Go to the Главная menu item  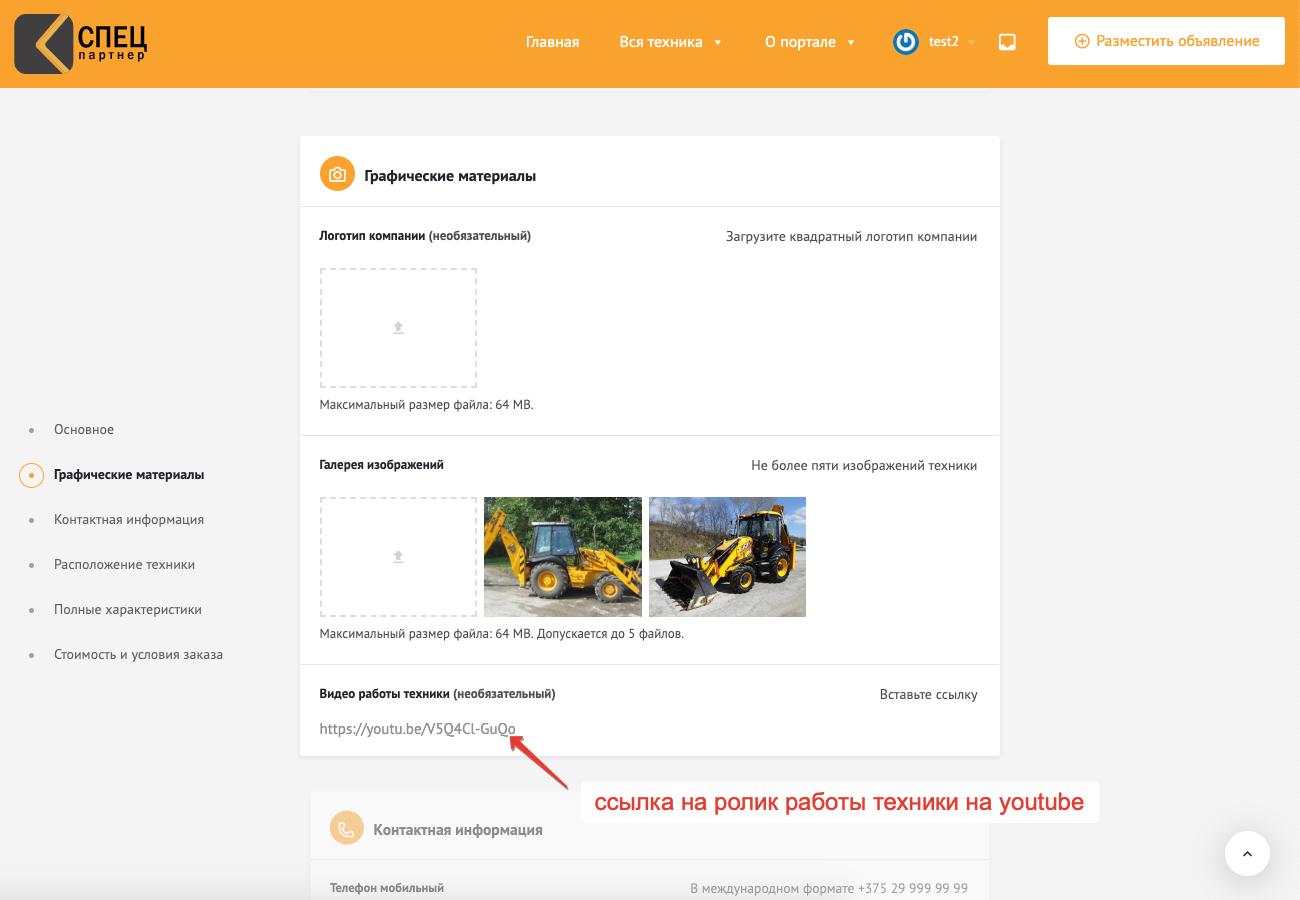coord(552,42)
